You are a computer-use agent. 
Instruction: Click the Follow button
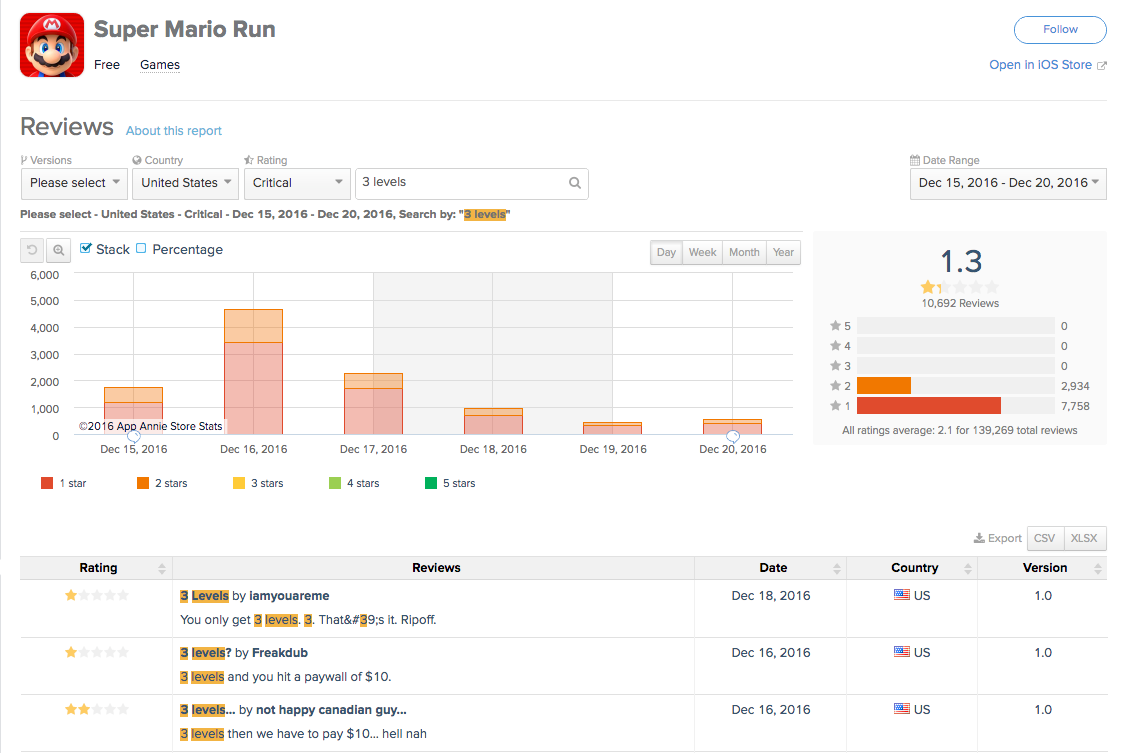[1060, 29]
